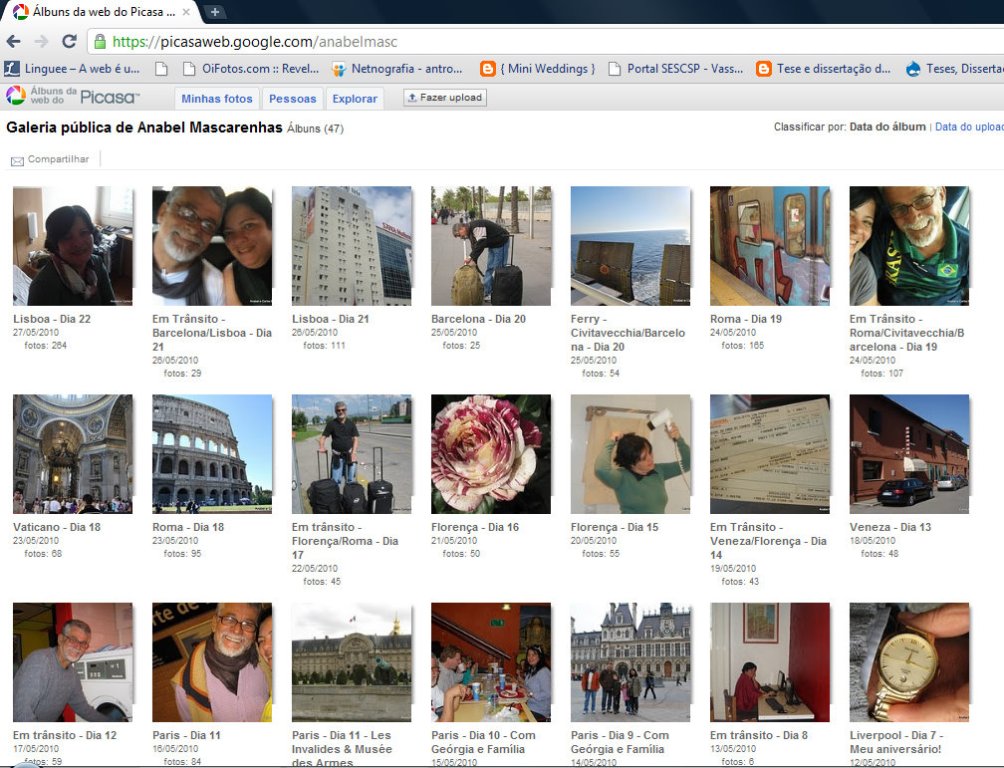Switch to the Pessoas tab
Screen dimensions: 1004x768
[x=293, y=98]
